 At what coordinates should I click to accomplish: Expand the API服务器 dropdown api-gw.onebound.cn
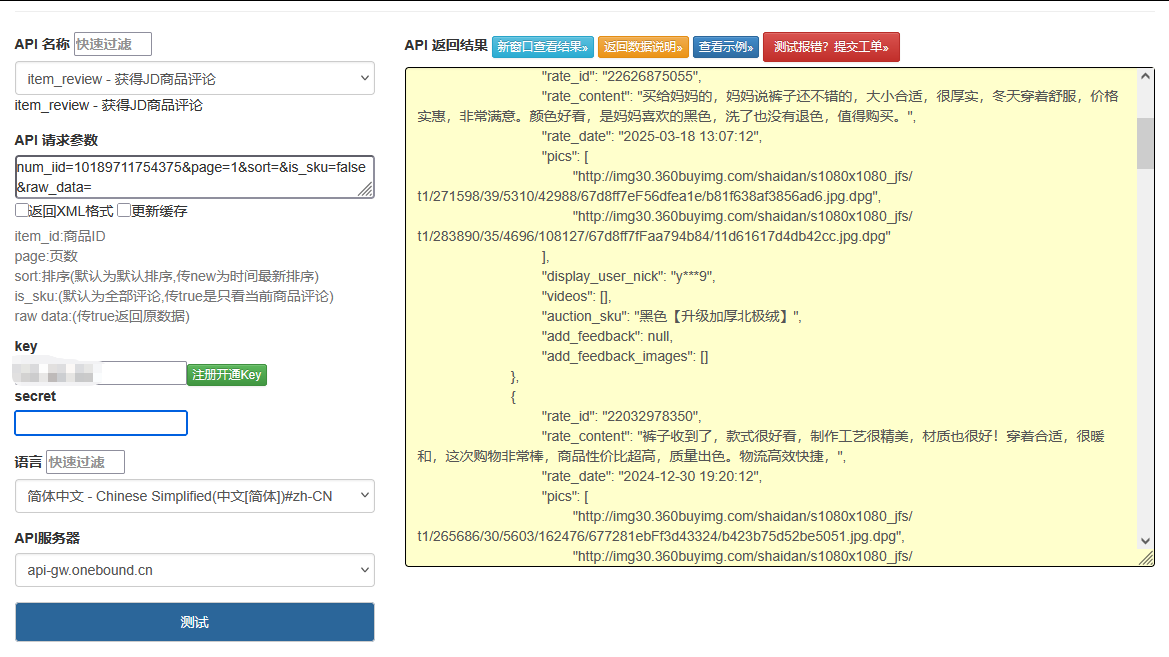[x=194, y=570]
